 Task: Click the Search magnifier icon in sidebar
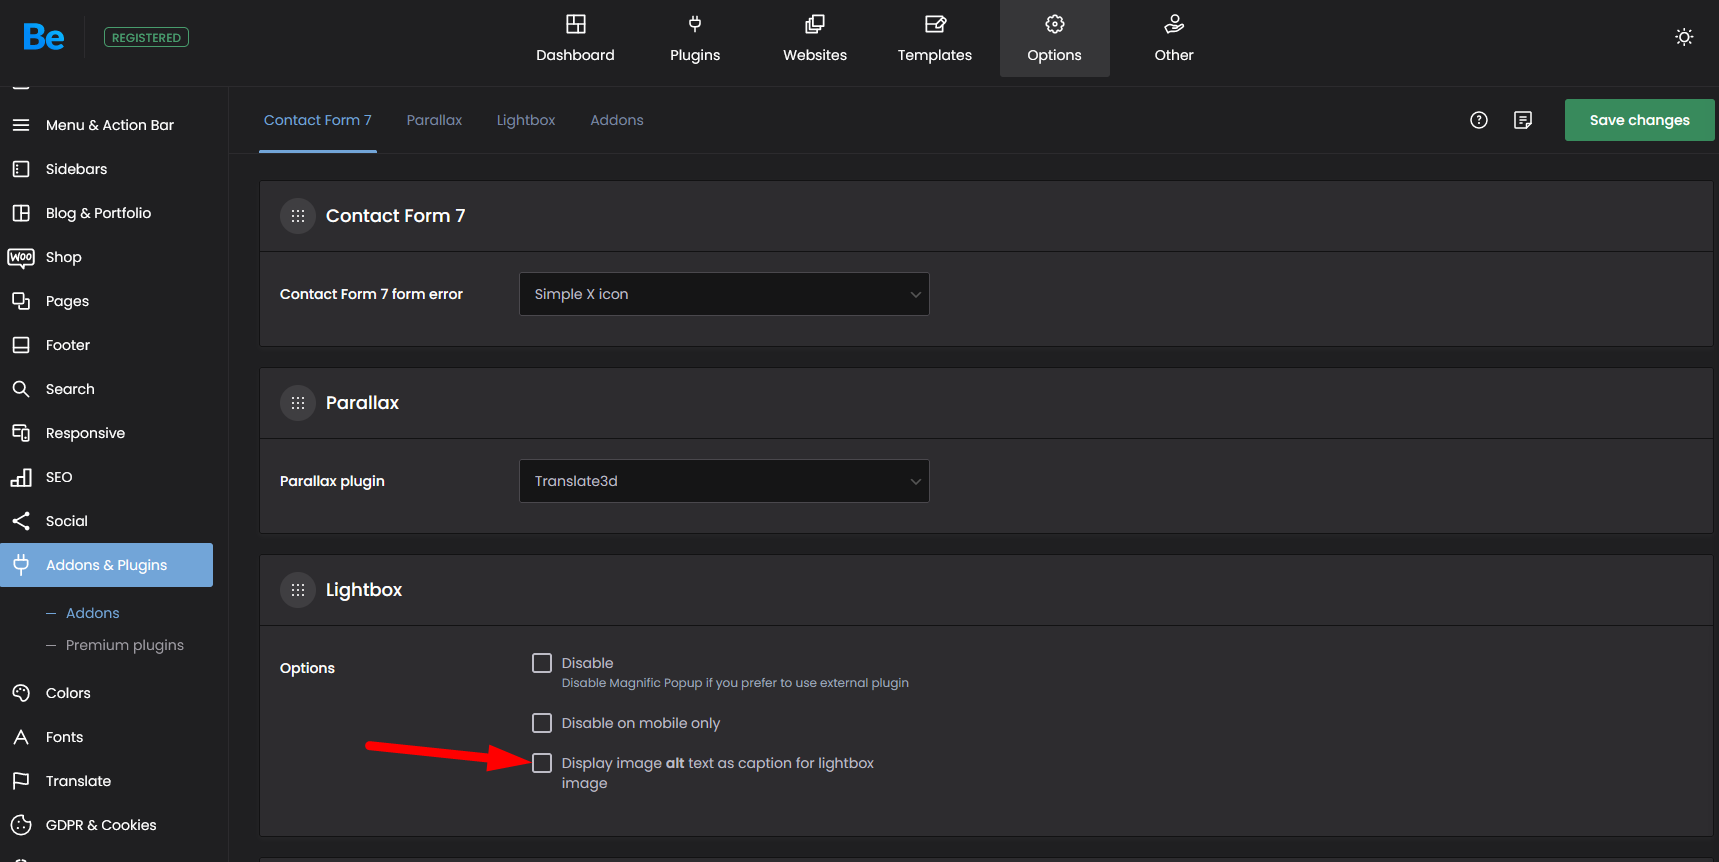[21, 389]
